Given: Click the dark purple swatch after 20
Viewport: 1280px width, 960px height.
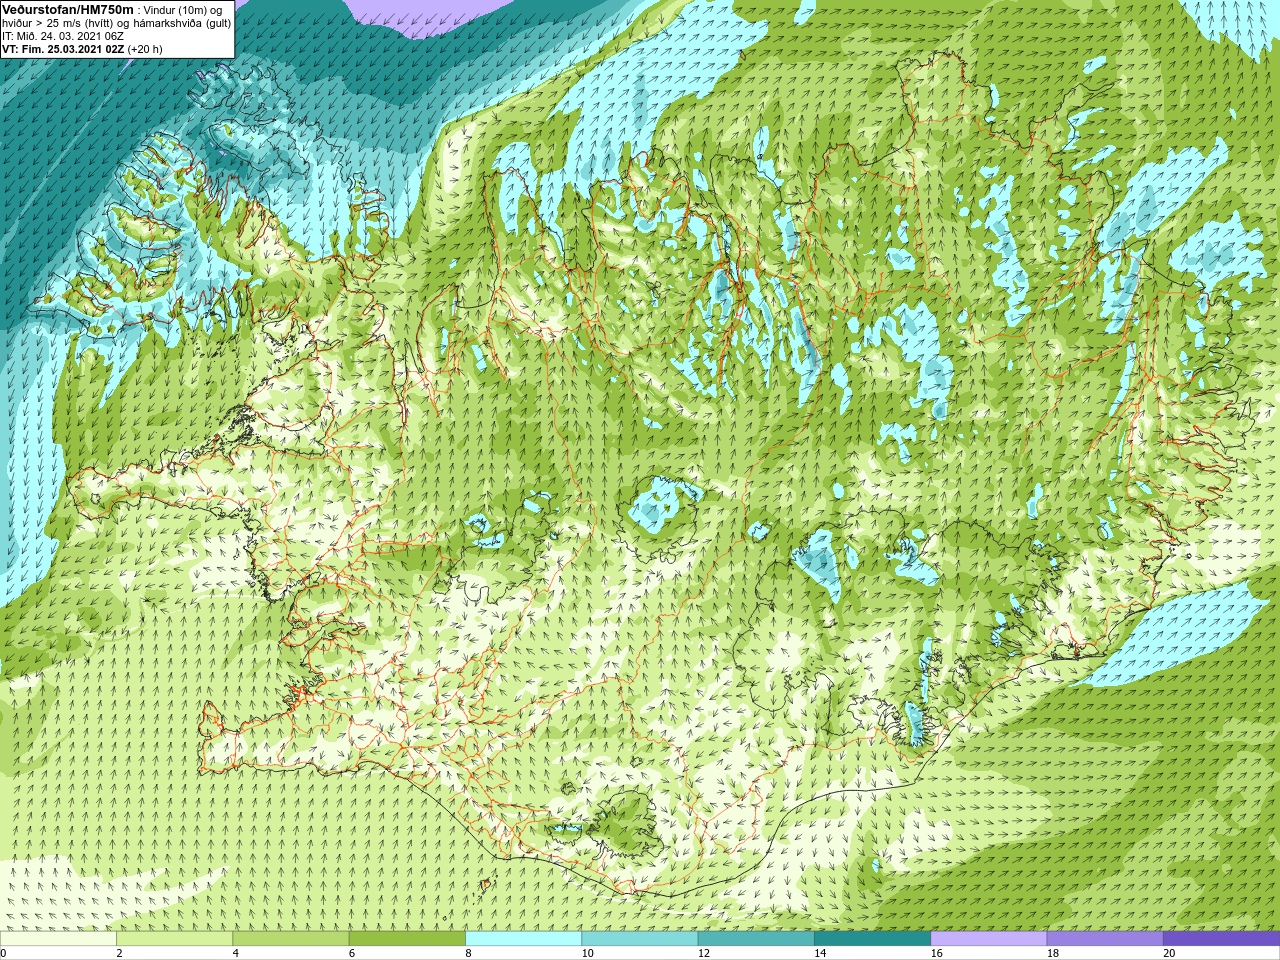Looking at the screenshot, I should (x=1221, y=939).
